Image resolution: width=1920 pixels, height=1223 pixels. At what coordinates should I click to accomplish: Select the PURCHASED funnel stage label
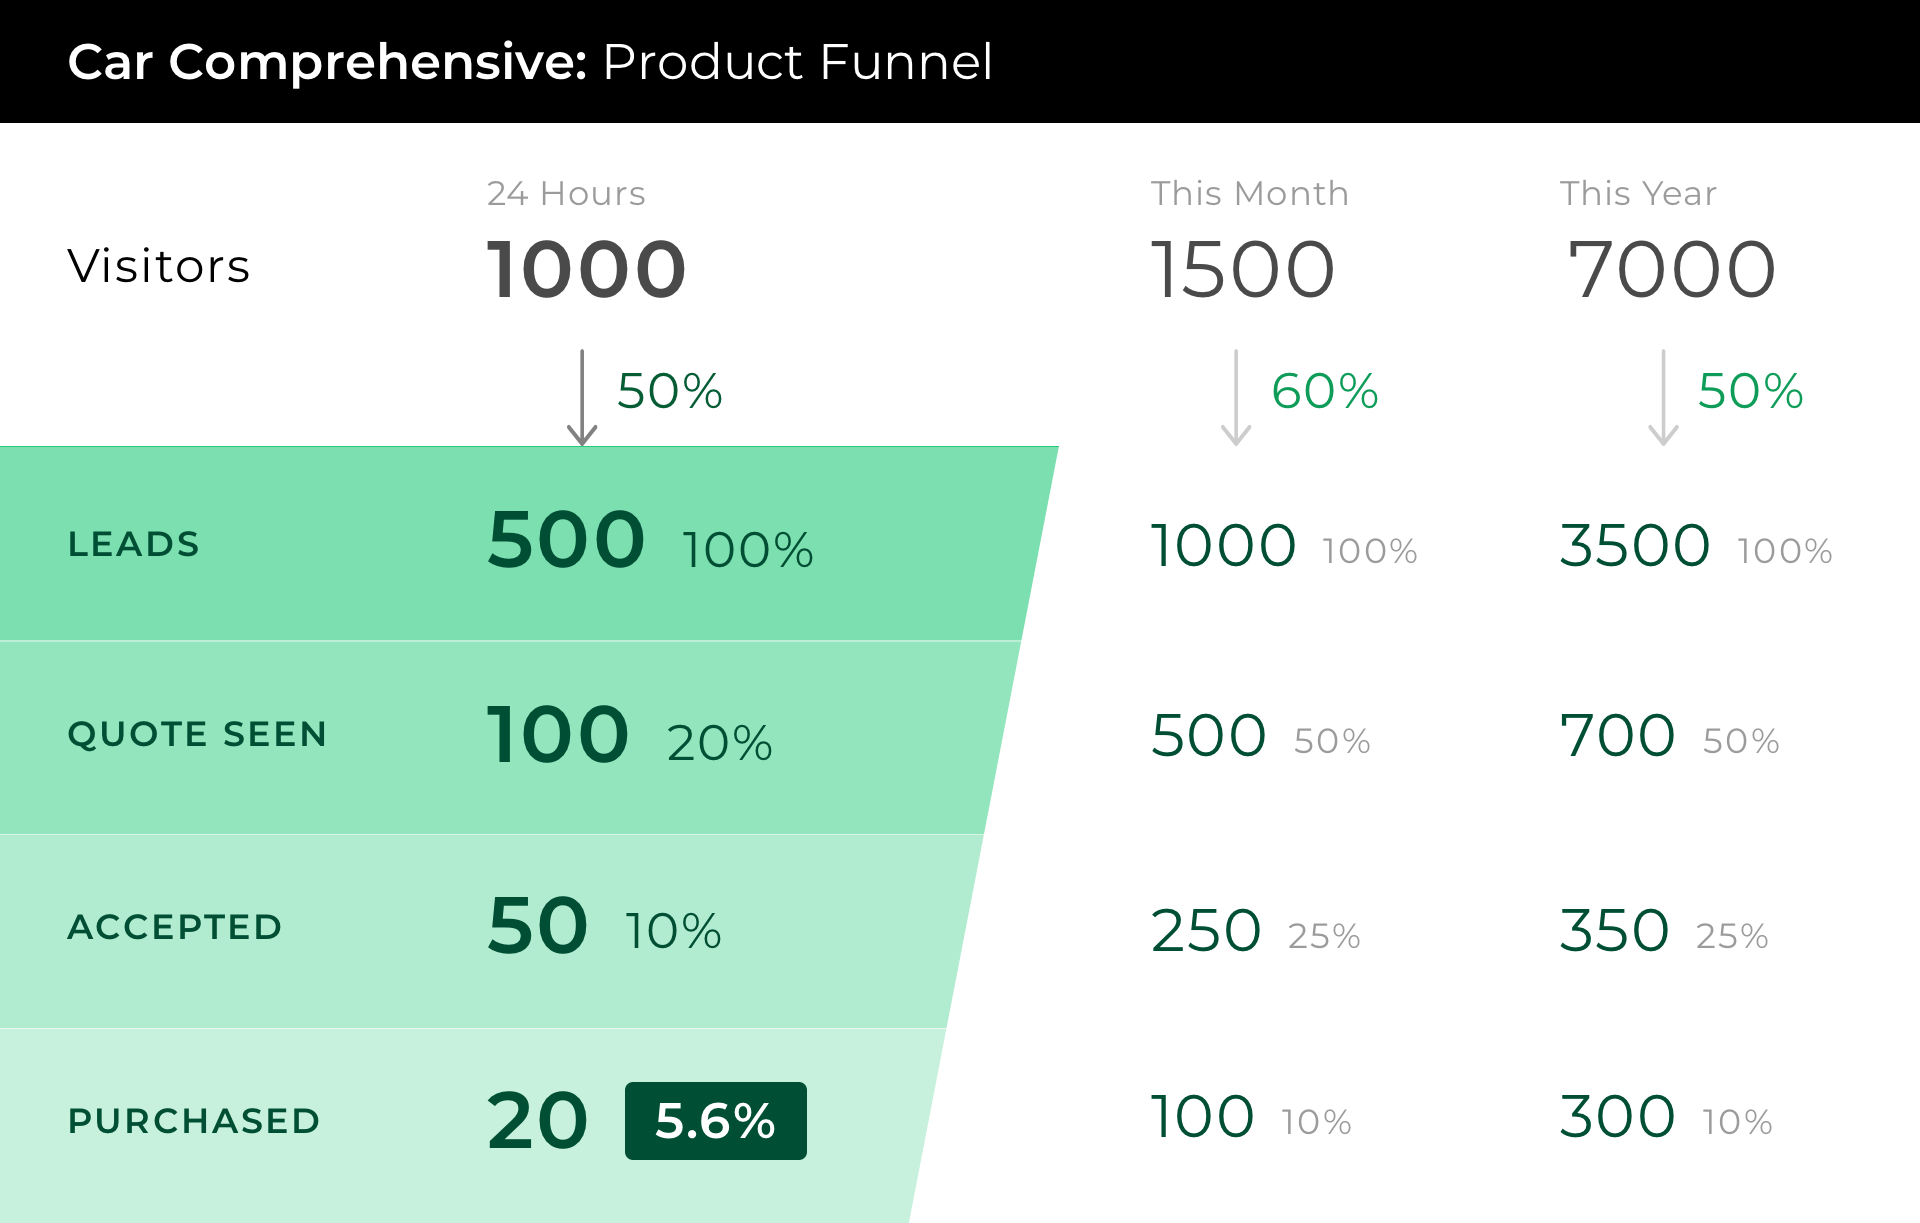coord(194,1121)
